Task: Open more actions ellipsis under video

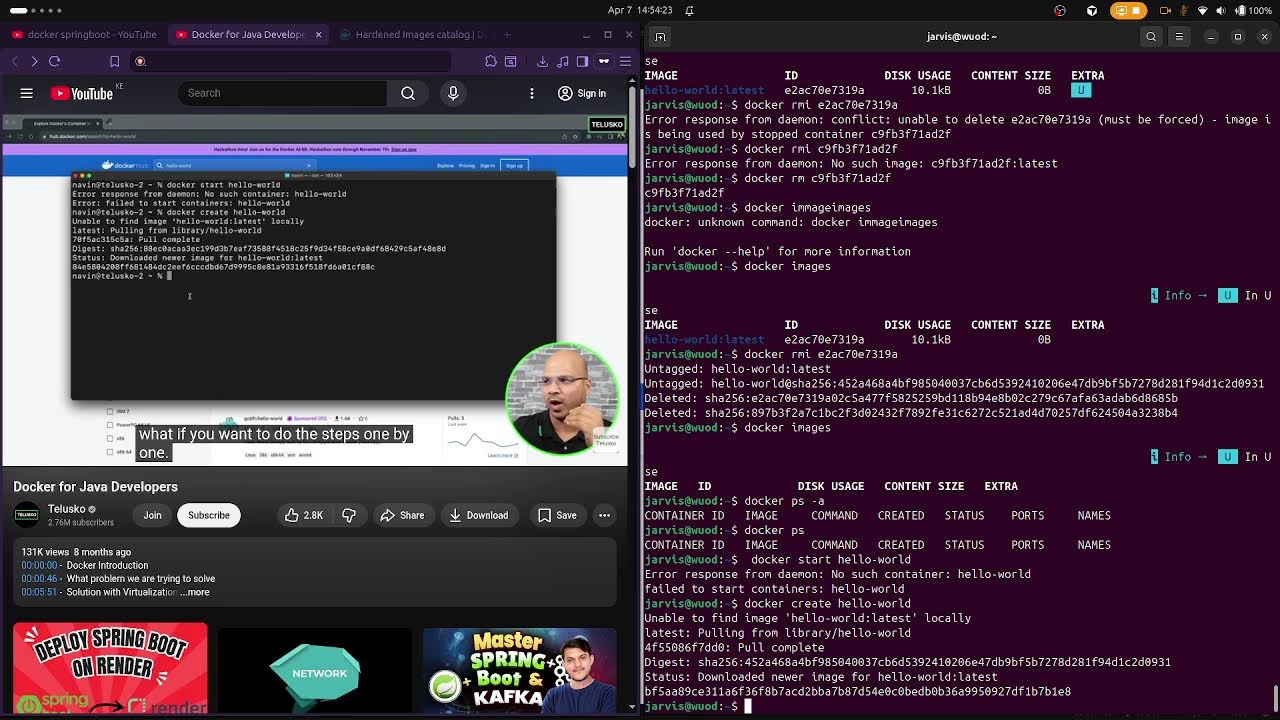Action: pos(604,515)
